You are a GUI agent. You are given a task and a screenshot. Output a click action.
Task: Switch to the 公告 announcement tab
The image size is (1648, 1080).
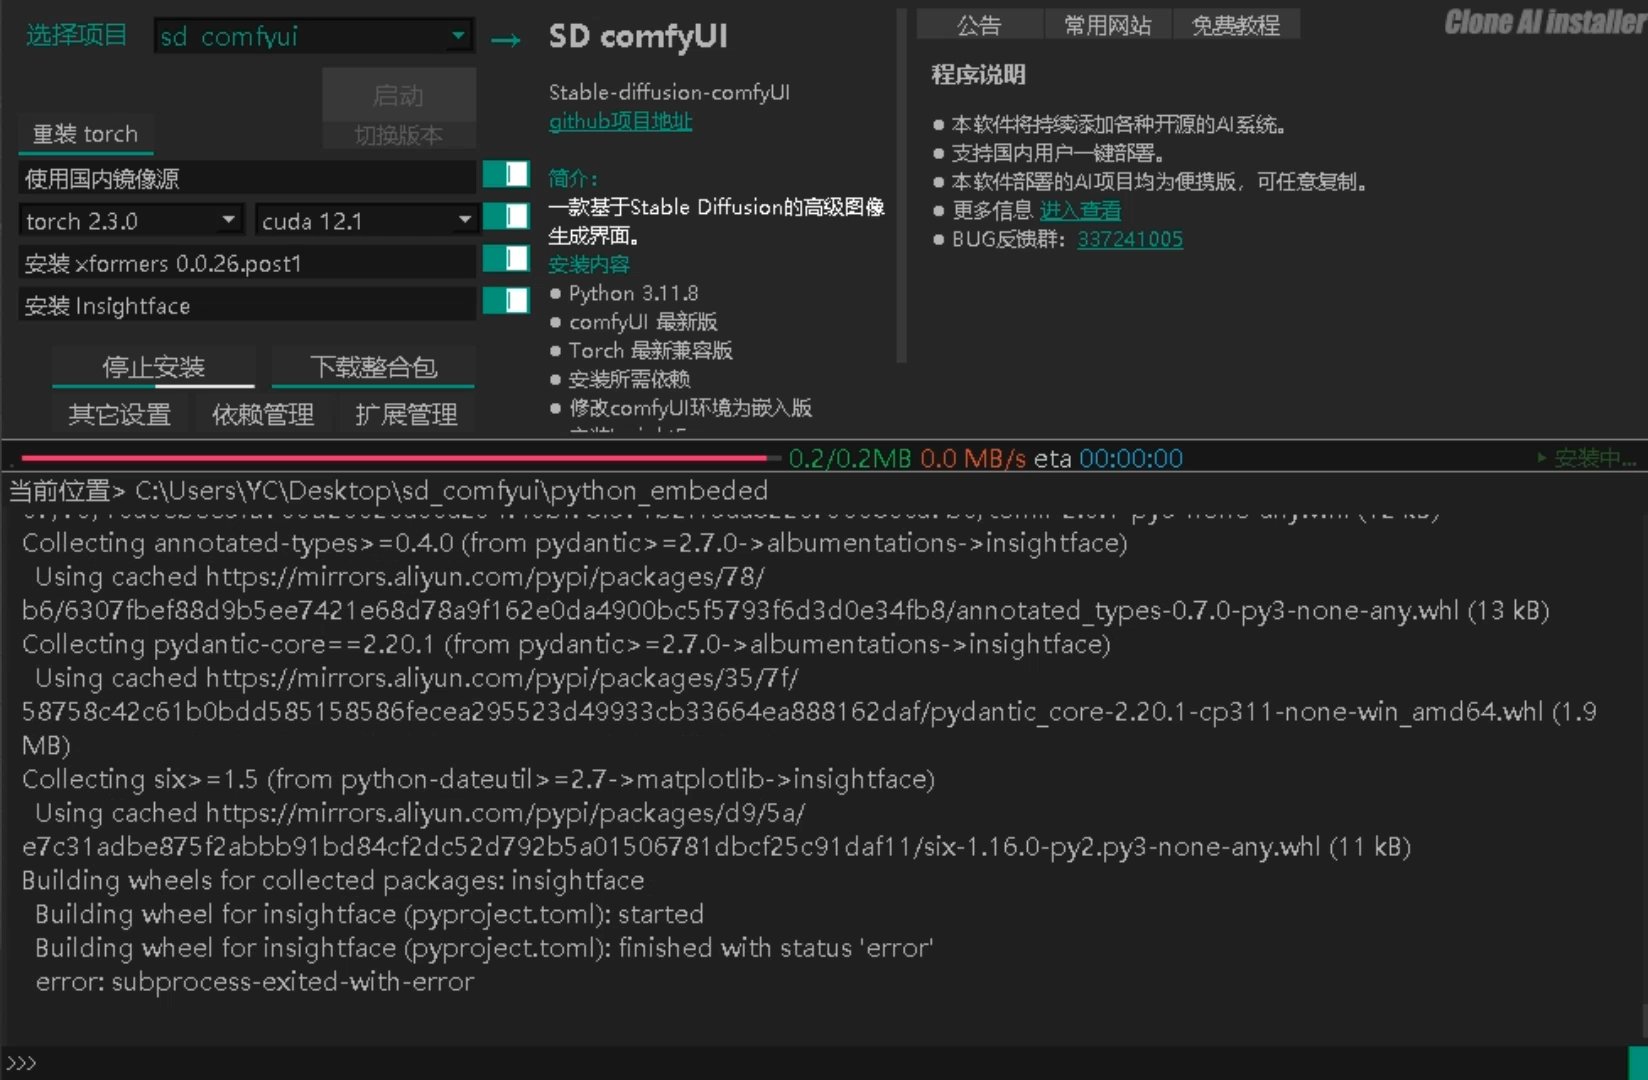click(x=979, y=25)
